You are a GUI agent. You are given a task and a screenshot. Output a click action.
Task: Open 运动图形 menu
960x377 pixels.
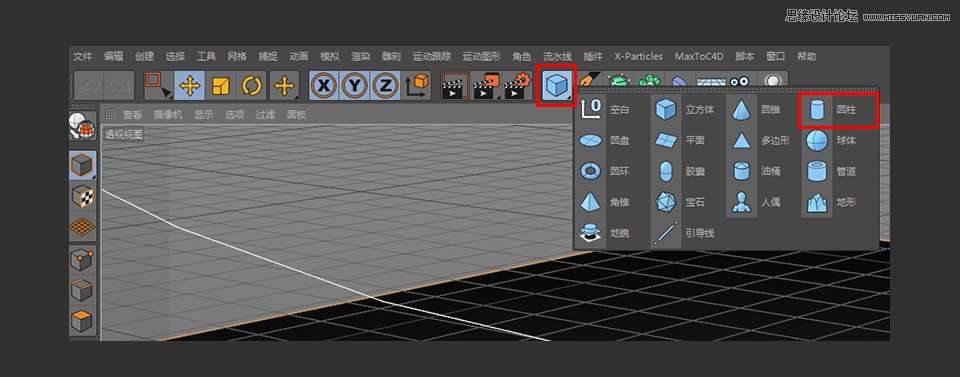click(x=482, y=56)
